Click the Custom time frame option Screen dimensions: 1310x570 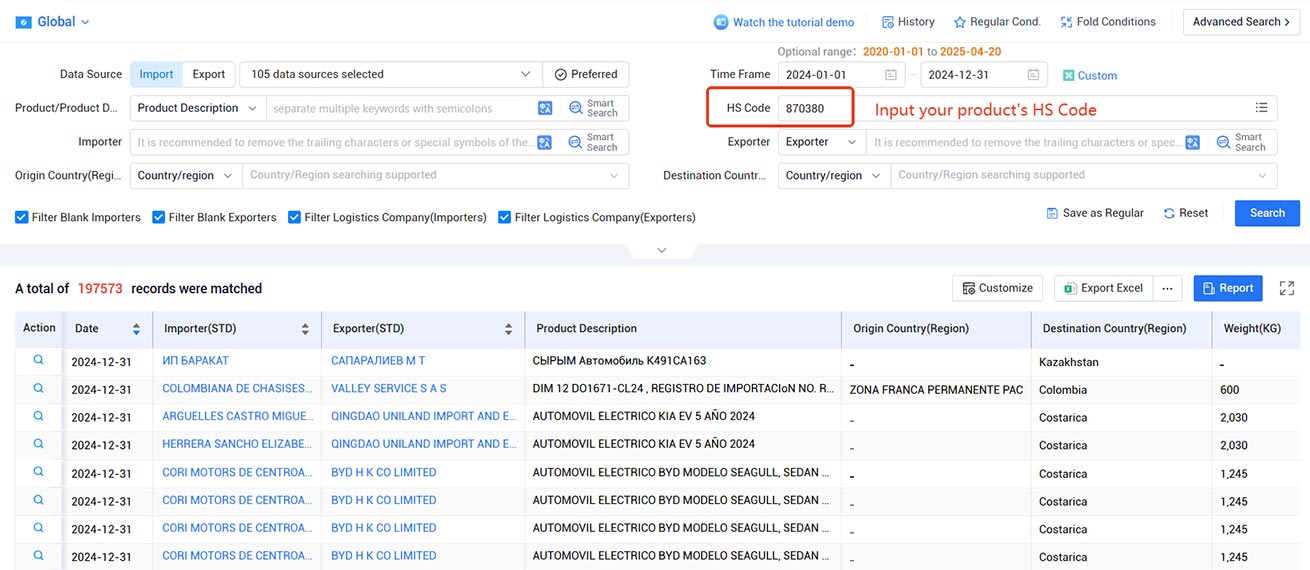[1090, 75]
